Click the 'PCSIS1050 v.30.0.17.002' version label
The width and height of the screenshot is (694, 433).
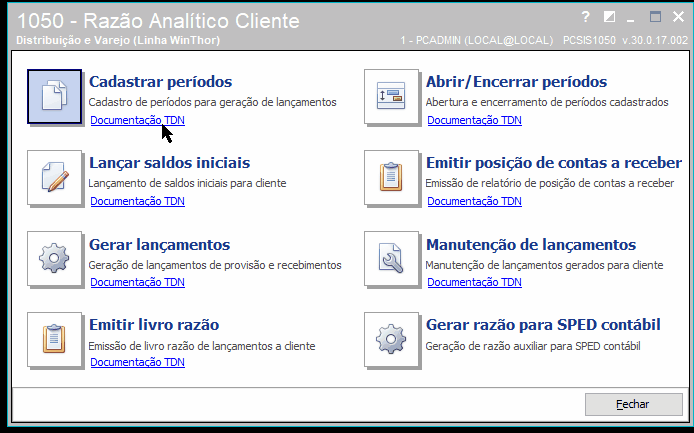tap(625, 40)
